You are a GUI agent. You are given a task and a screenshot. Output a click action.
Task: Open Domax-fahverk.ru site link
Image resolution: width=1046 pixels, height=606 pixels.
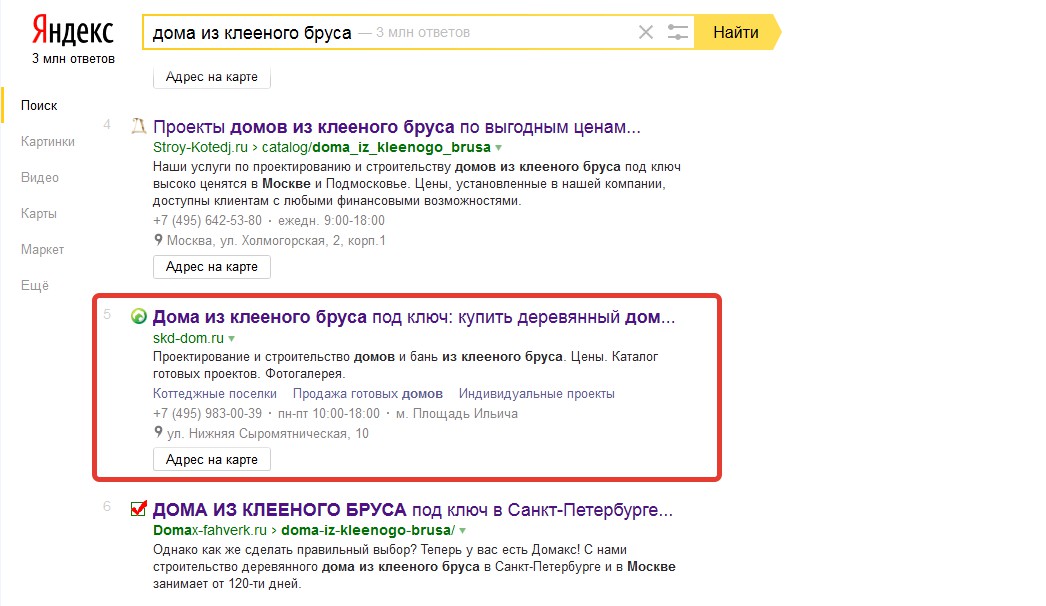209,531
